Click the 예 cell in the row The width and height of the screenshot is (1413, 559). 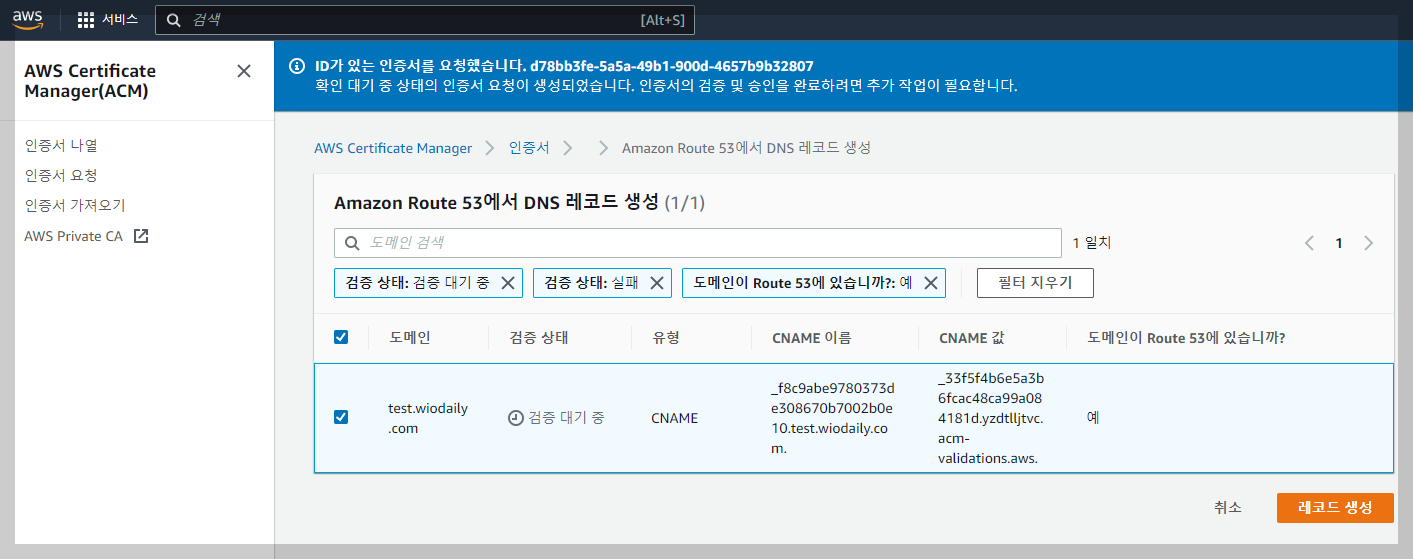[x=1093, y=418]
